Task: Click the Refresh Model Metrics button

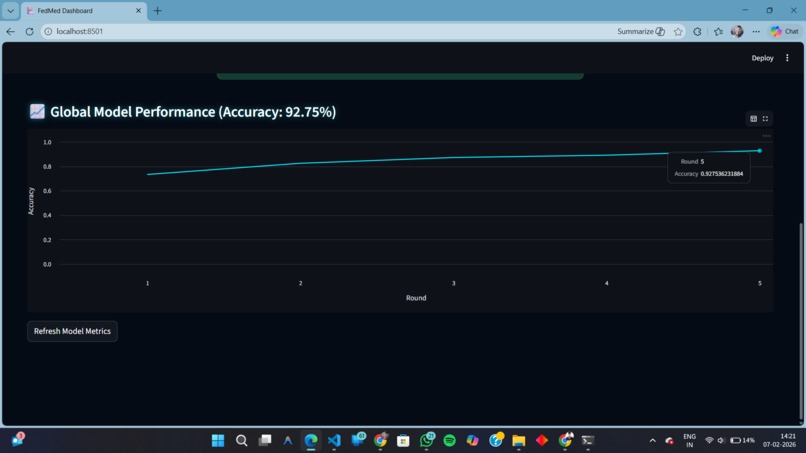Action: pyautogui.click(x=72, y=331)
